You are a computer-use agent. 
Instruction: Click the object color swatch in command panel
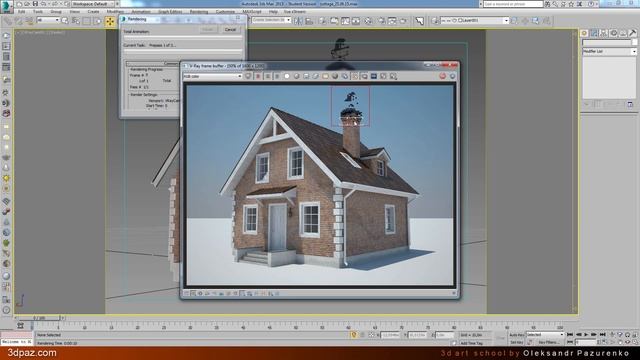click(x=634, y=42)
